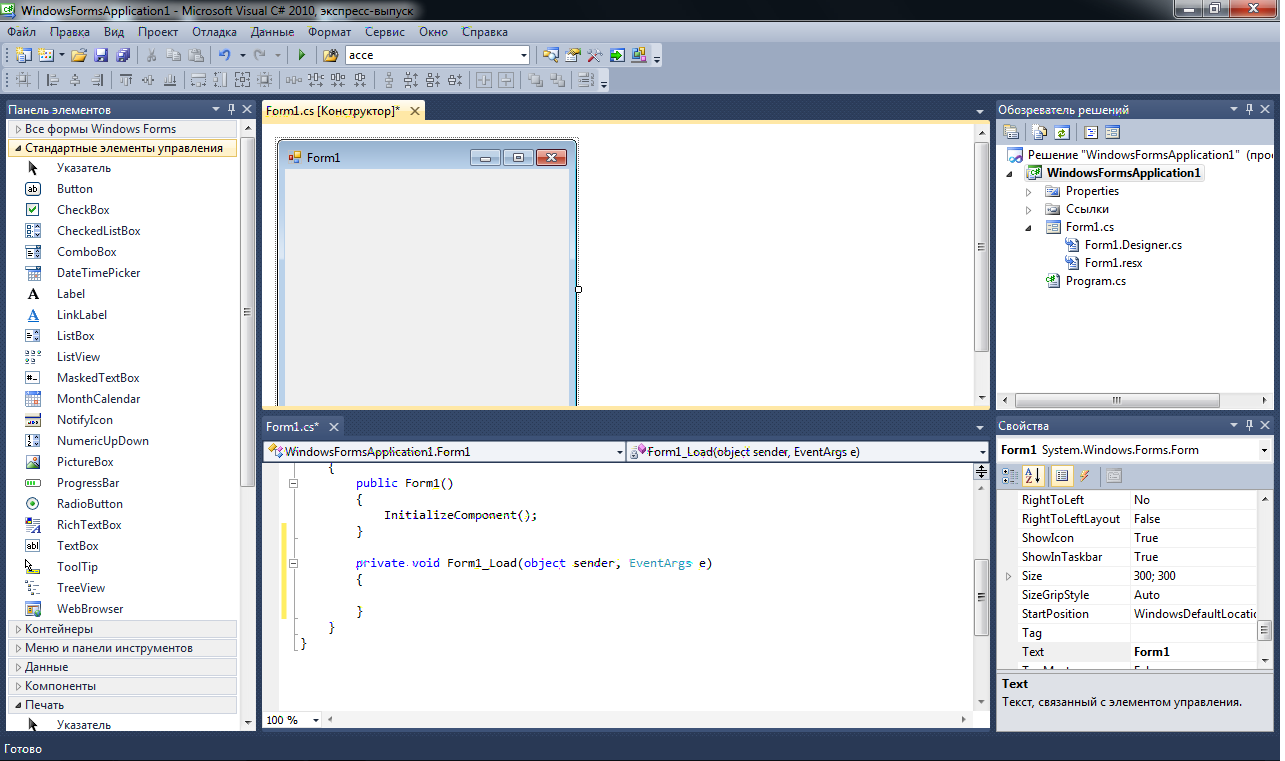This screenshot has height=761, width=1285.
Task: Click the New Project toolbar icon
Action: 23,55
